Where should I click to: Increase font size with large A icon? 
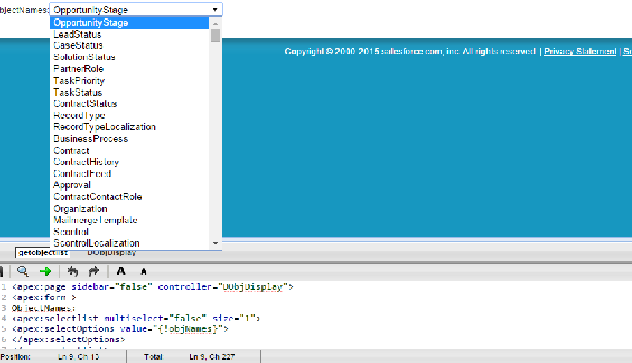pos(121,272)
